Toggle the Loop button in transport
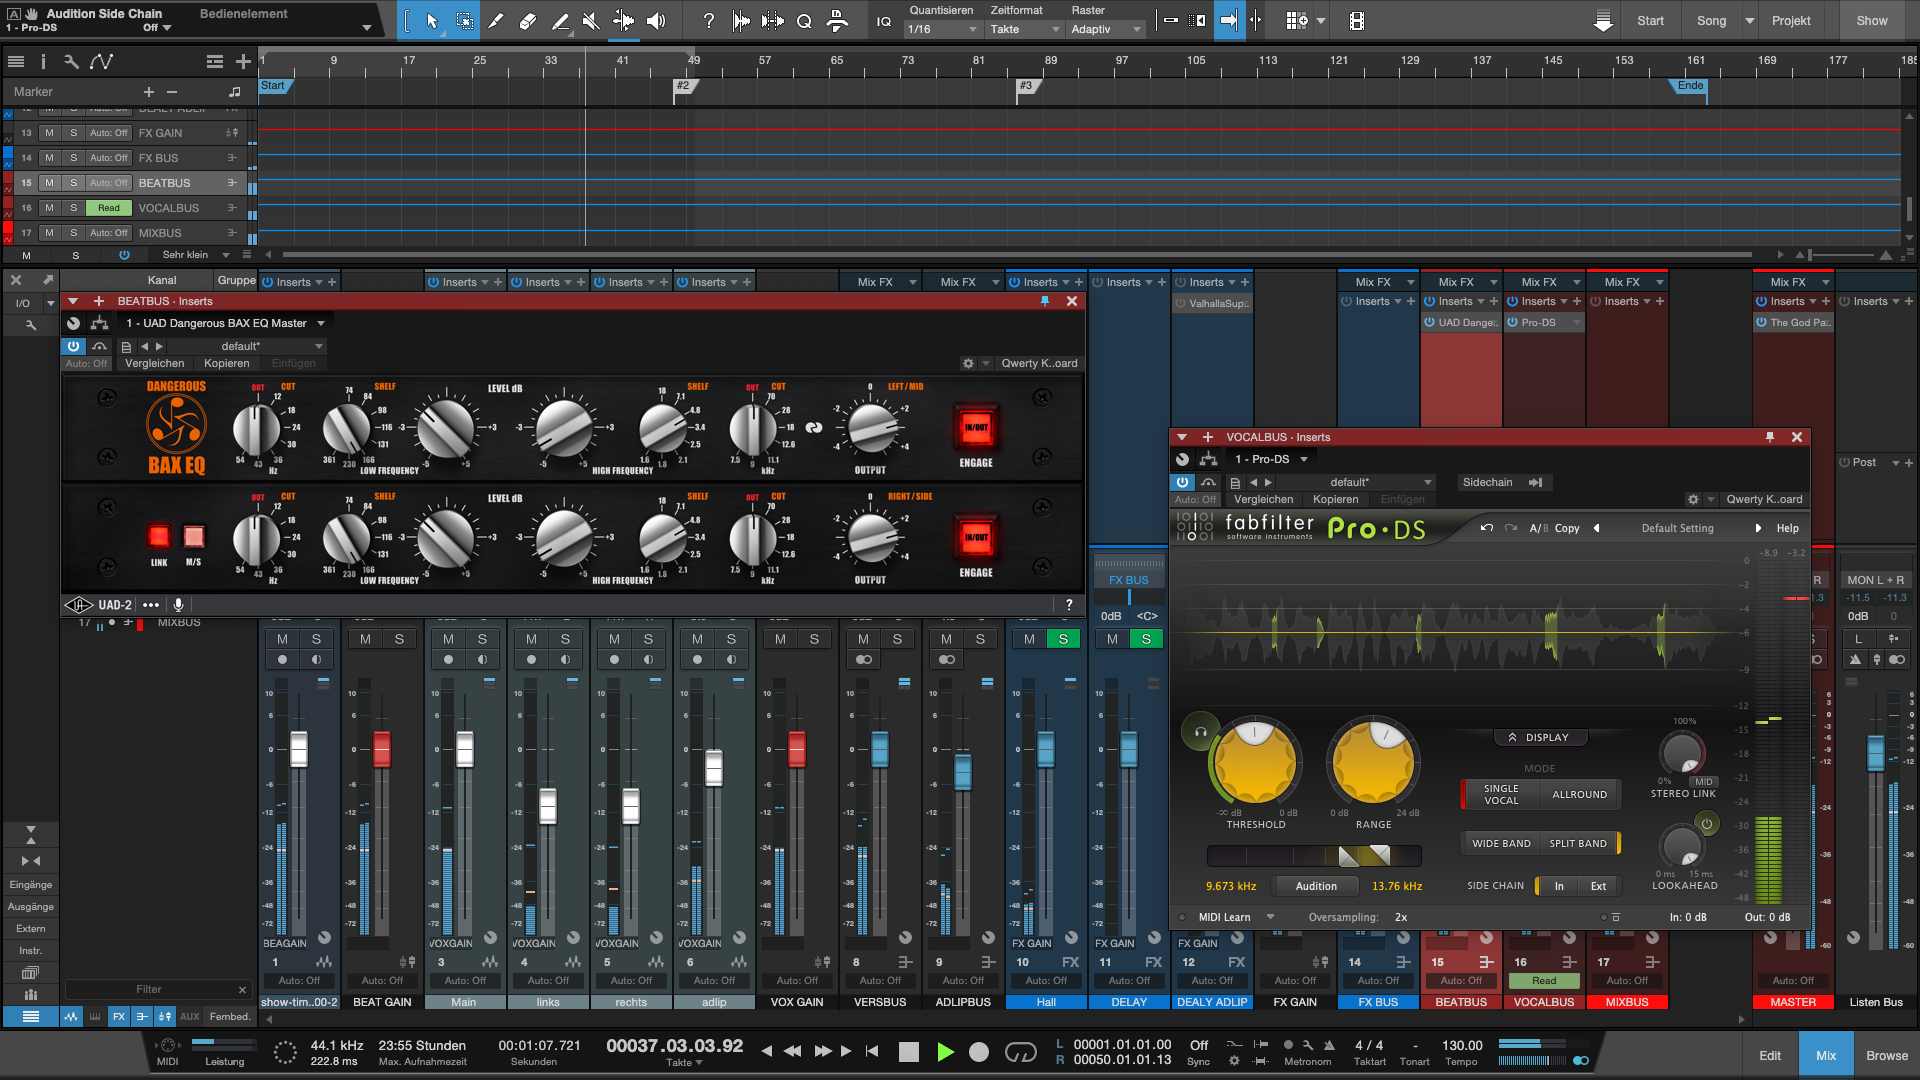 click(1020, 1052)
